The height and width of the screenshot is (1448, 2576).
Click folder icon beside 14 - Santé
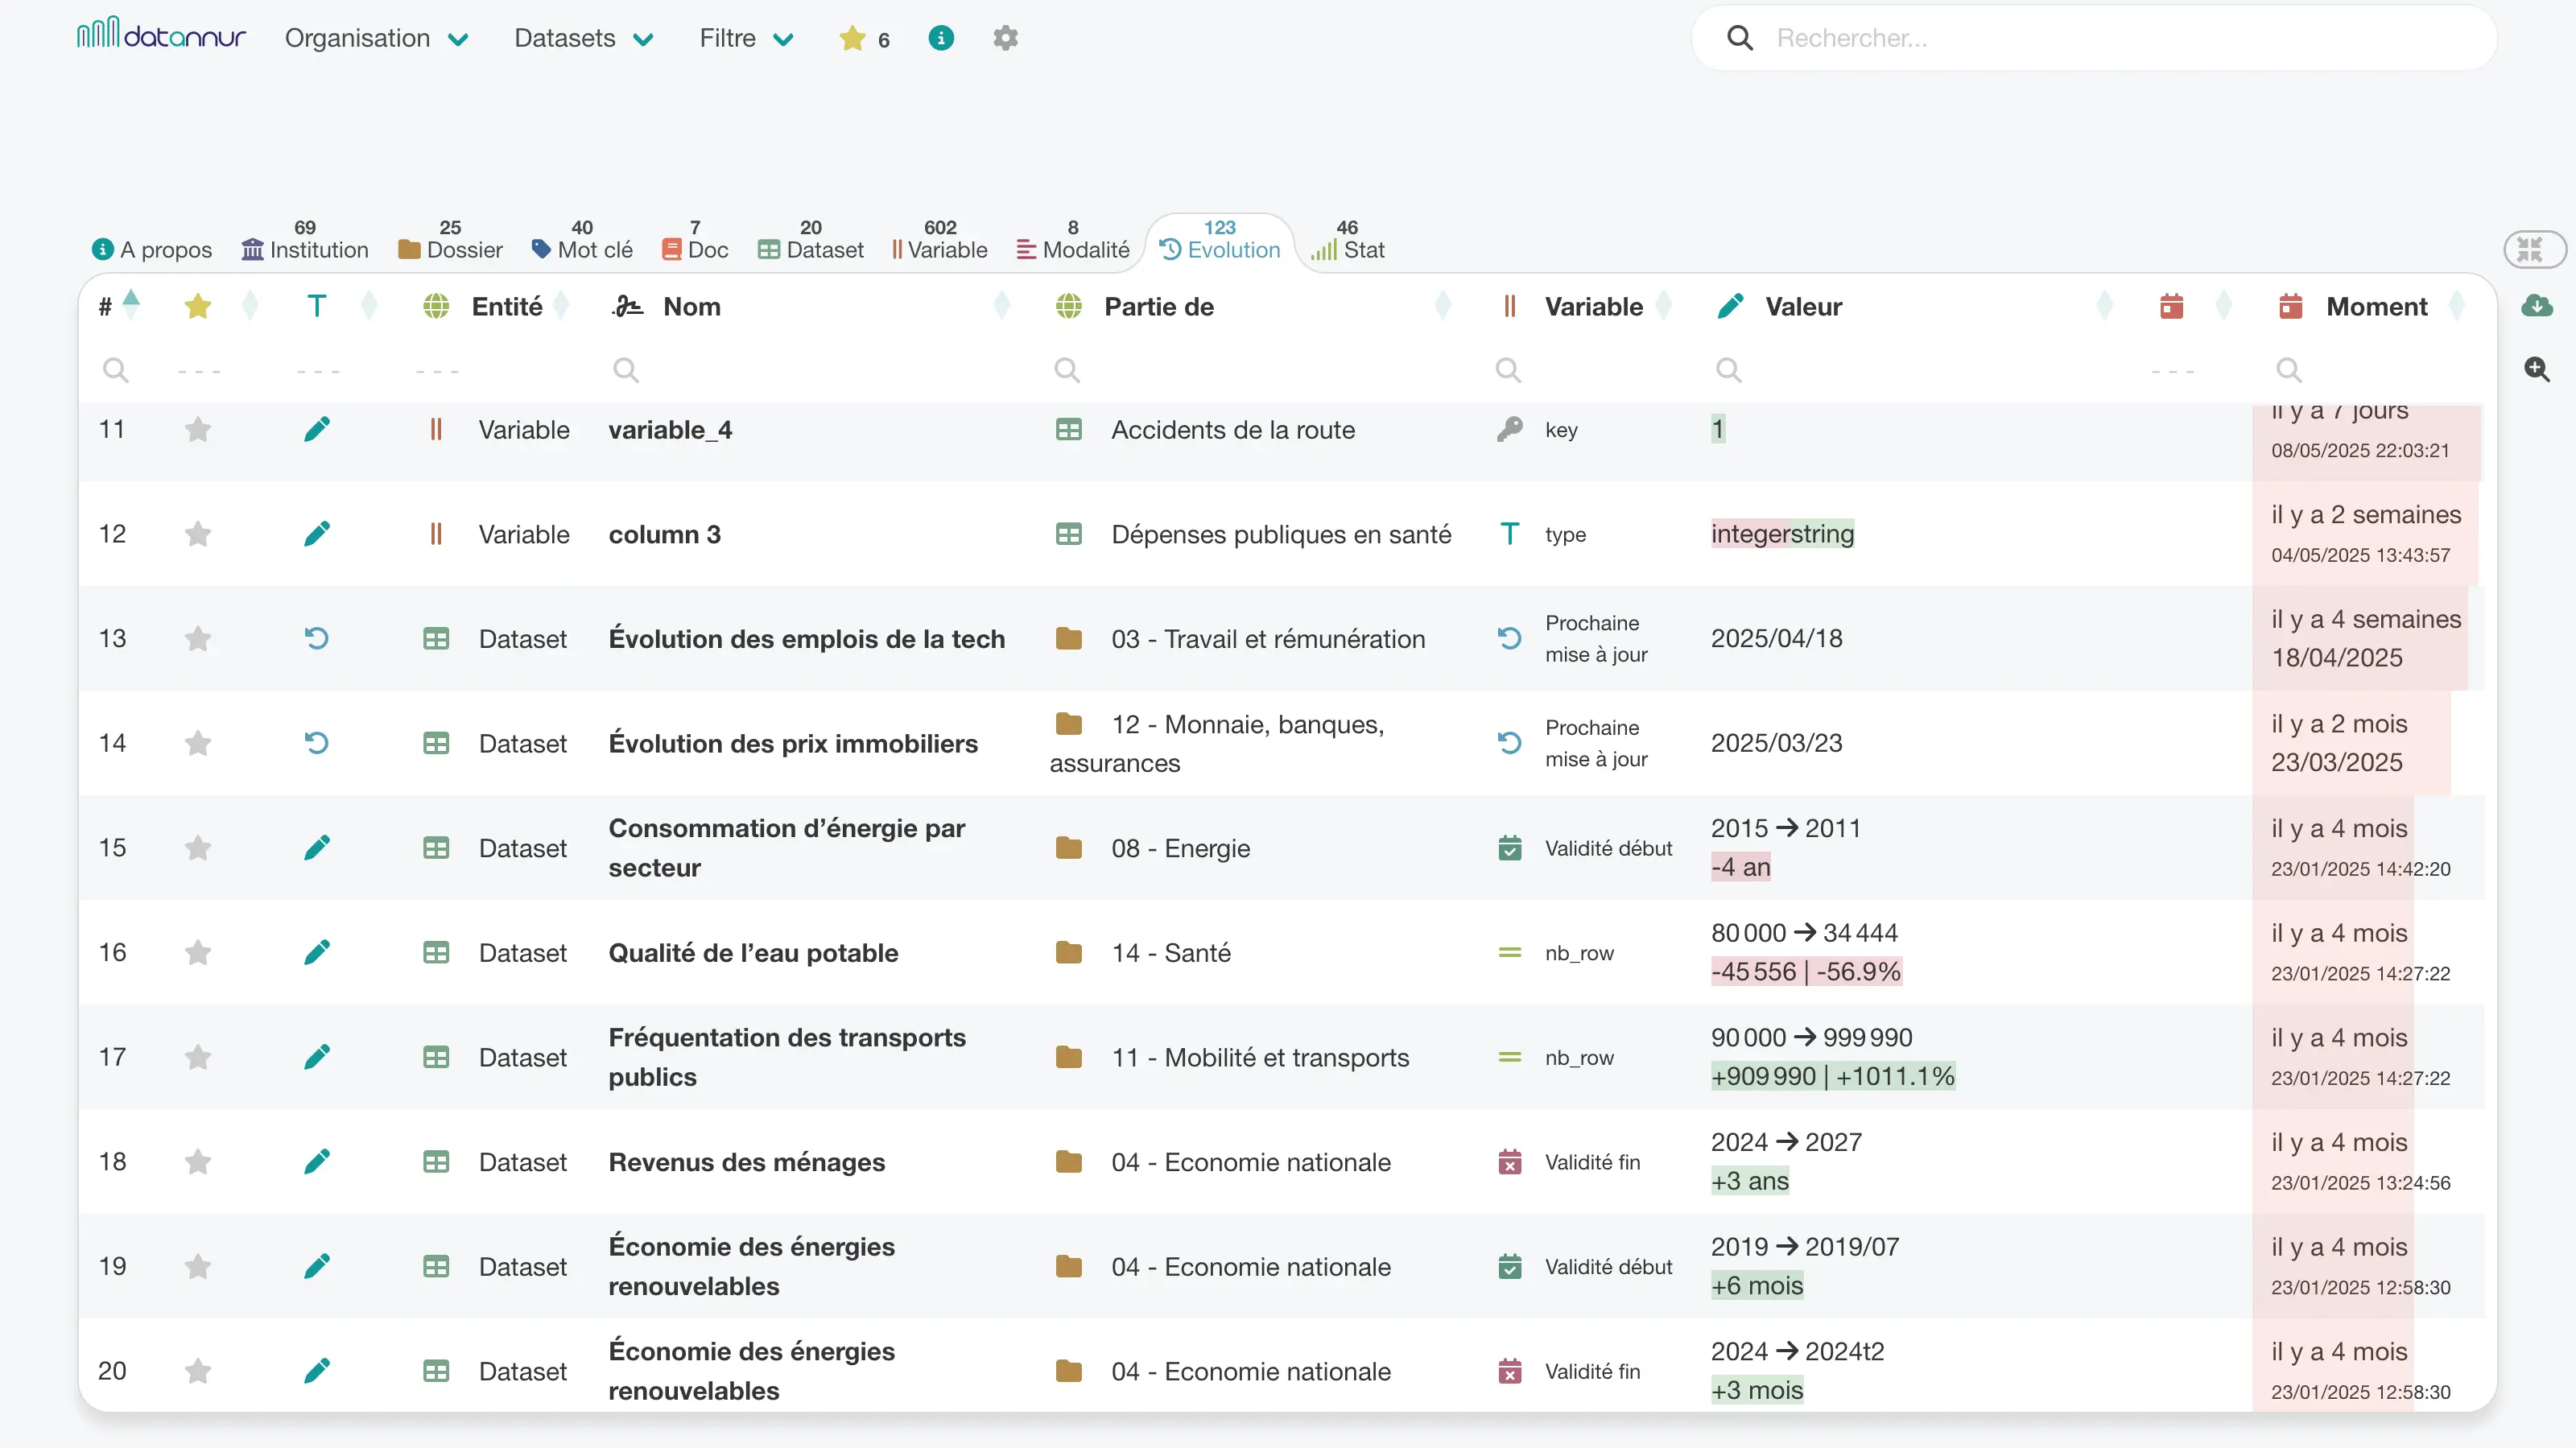point(1068,952)
